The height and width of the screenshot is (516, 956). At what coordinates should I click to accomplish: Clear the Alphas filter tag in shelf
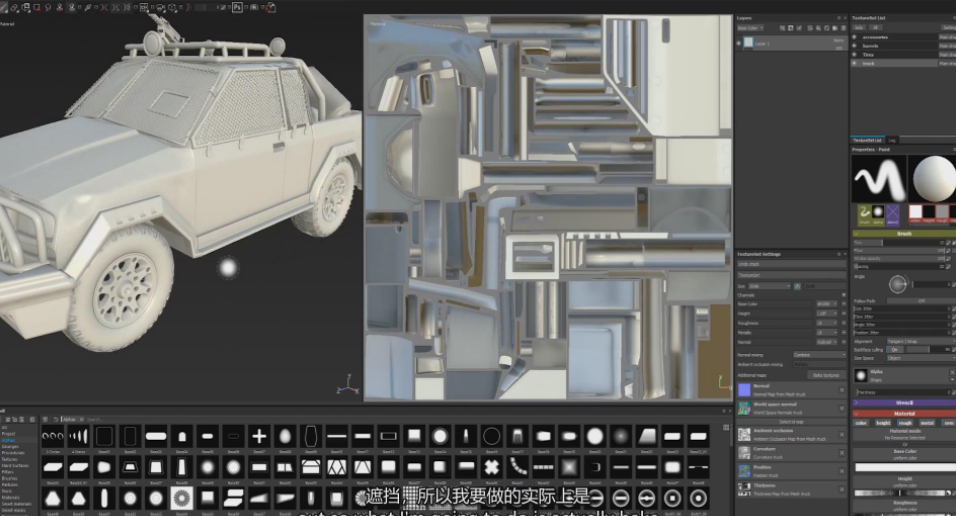click(x=82, y=420)
